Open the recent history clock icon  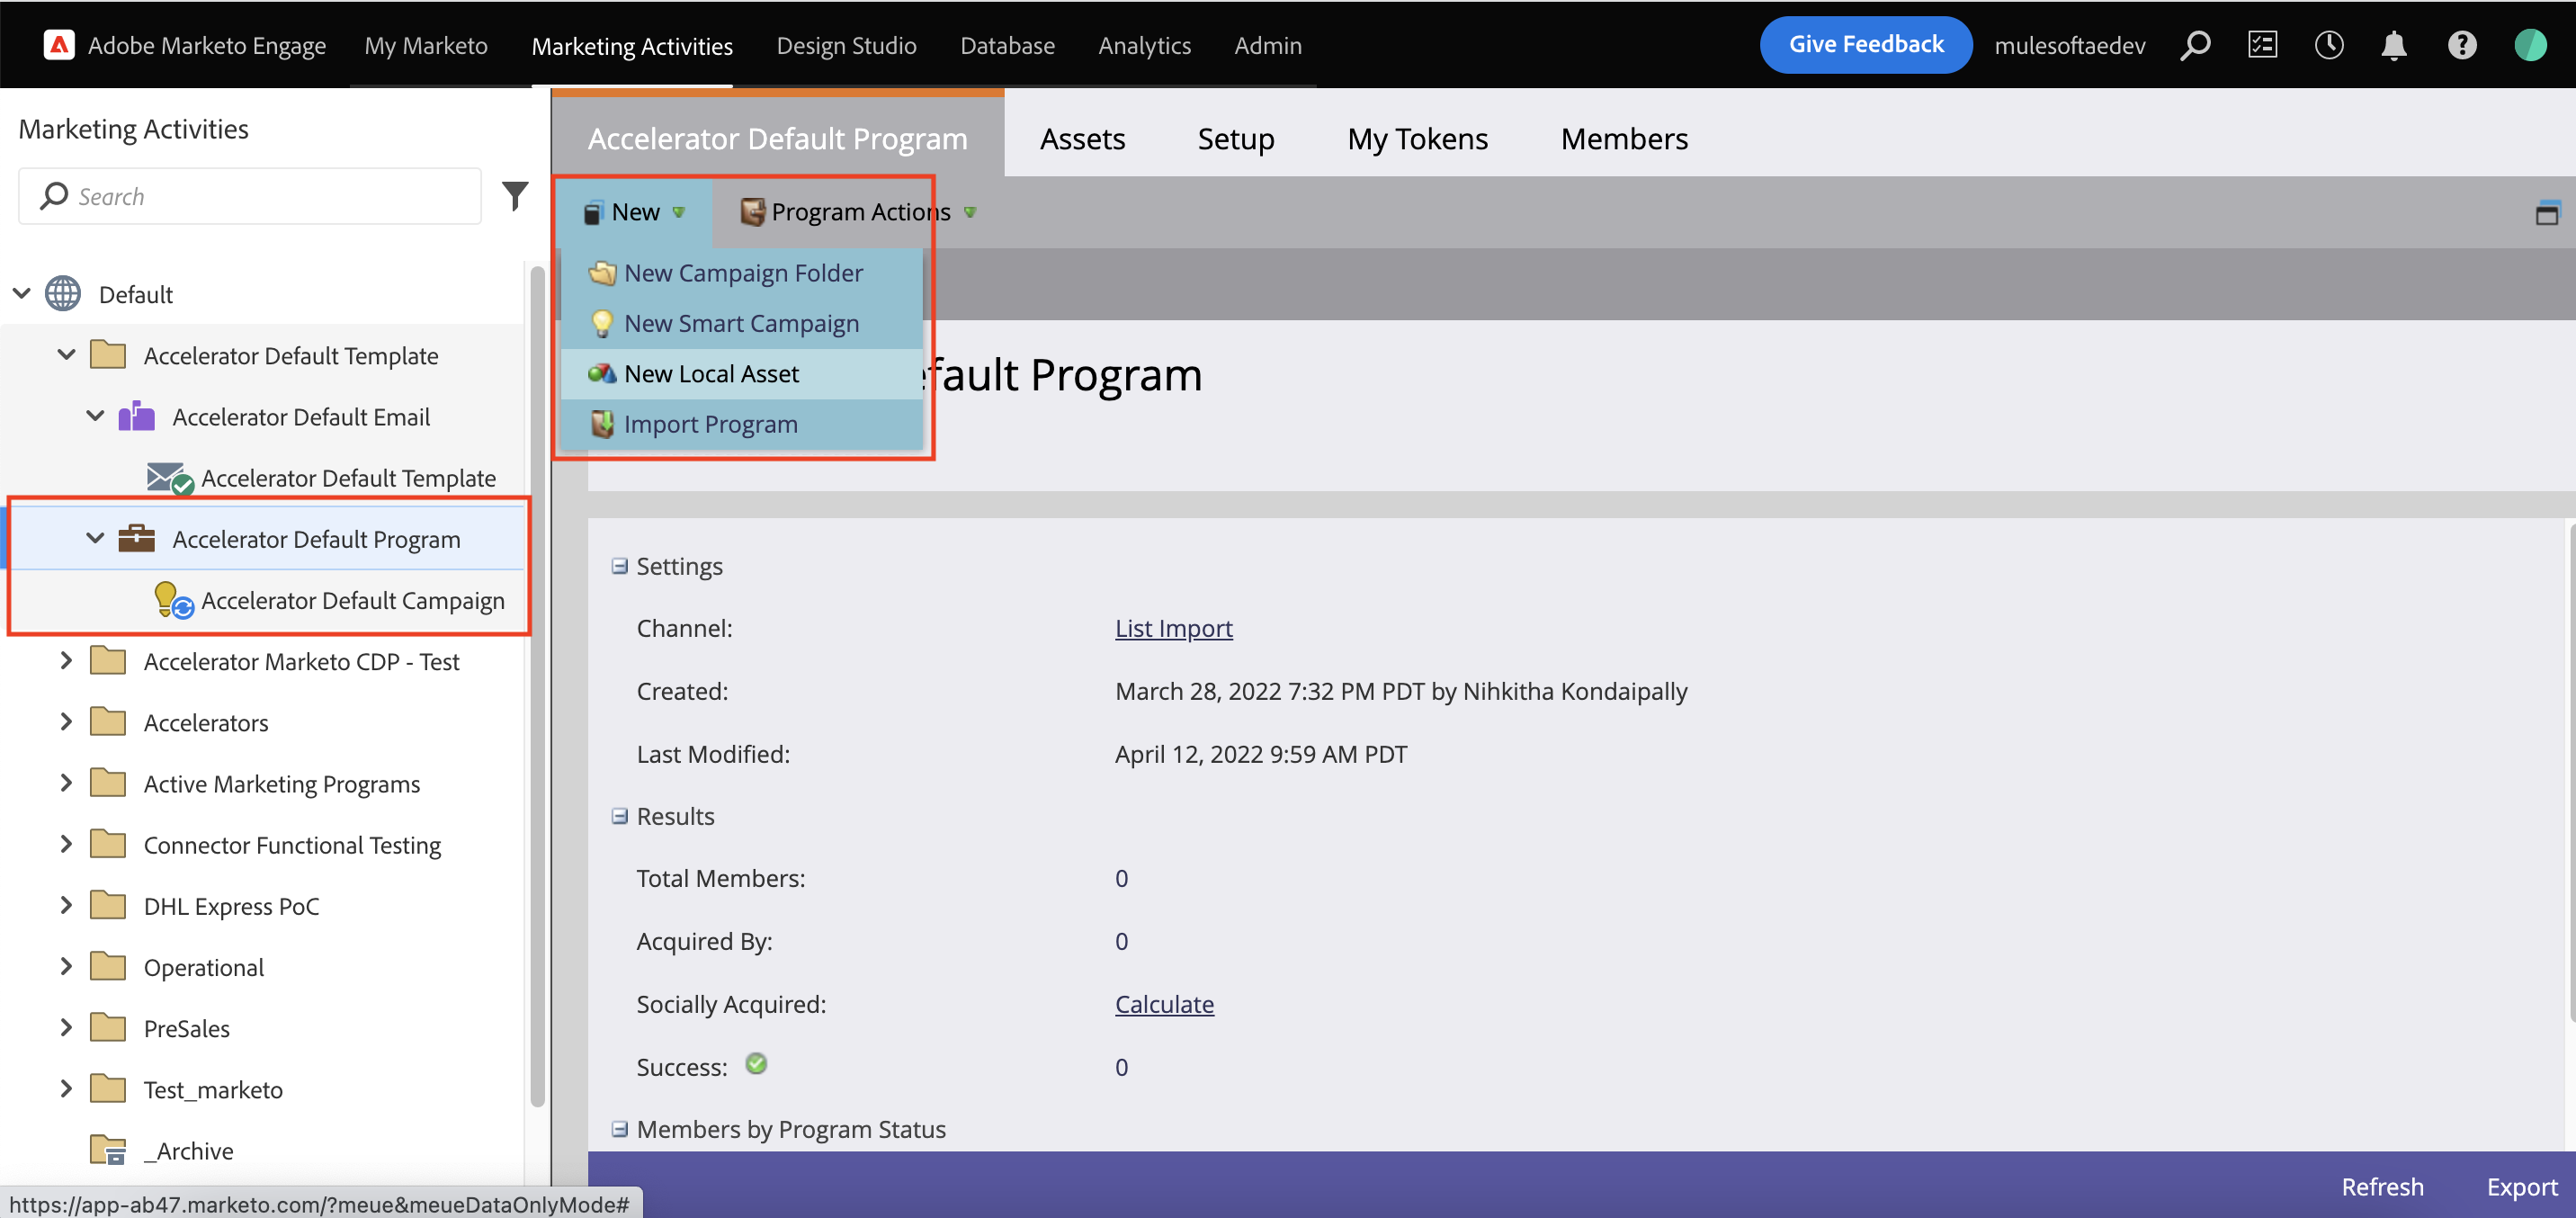2329,45
